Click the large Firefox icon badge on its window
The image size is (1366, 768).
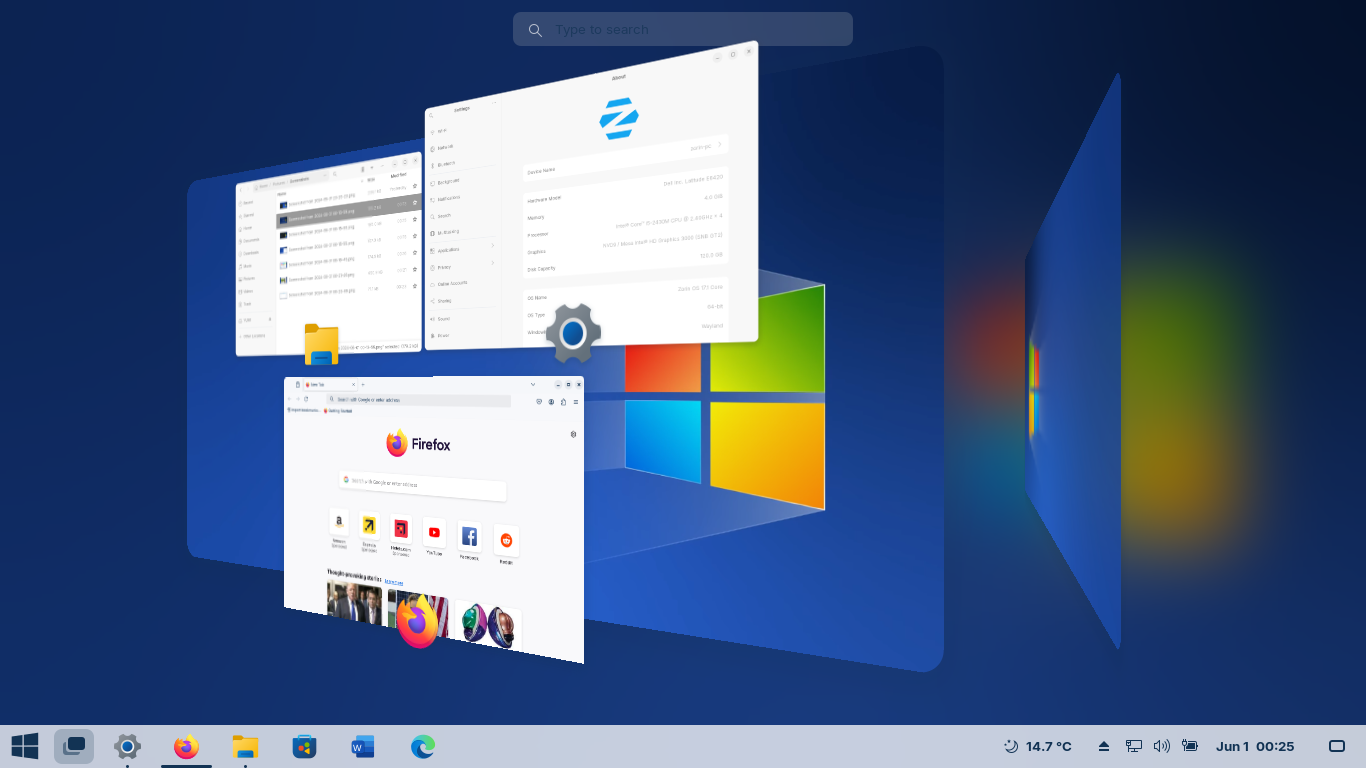(419, 621)
